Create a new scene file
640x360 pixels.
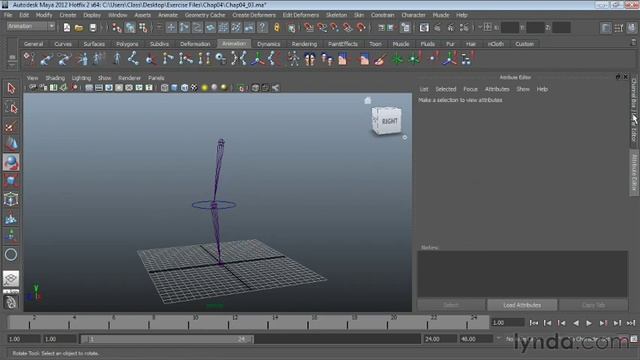pyautogui.click(x=67, y=27)
